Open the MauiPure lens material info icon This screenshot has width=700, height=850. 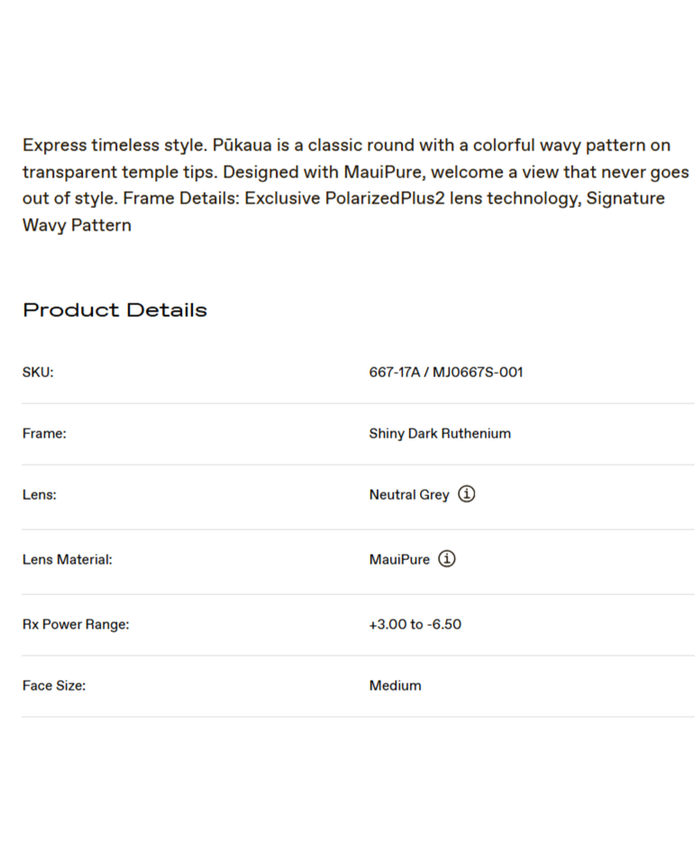447,559
